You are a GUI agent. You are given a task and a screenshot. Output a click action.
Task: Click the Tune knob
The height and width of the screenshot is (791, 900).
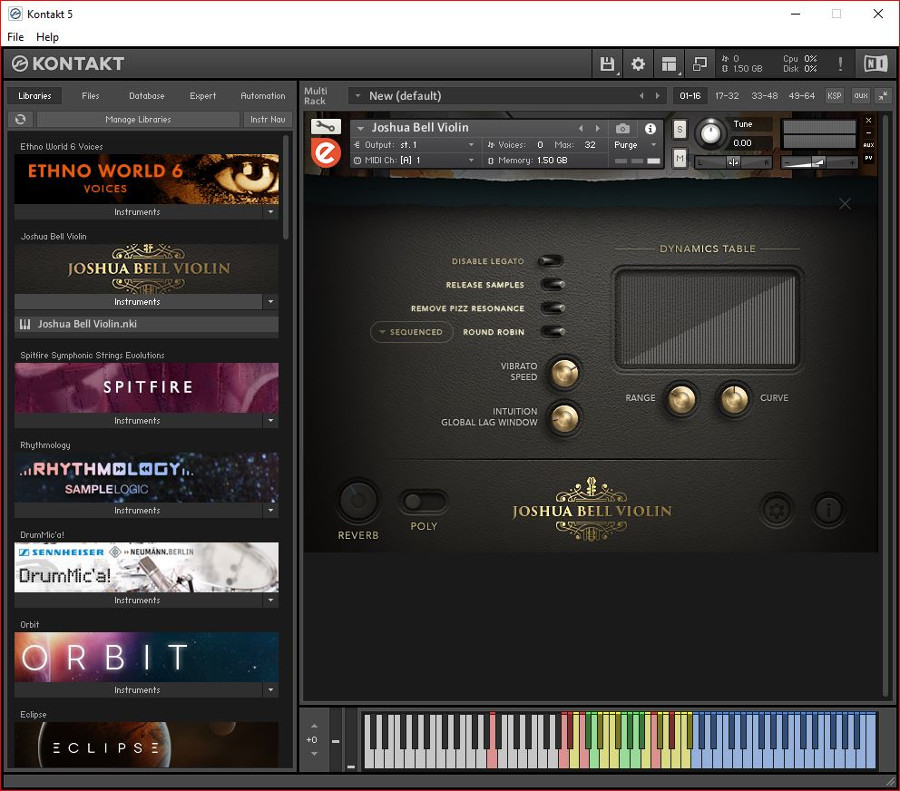[711, 133]
